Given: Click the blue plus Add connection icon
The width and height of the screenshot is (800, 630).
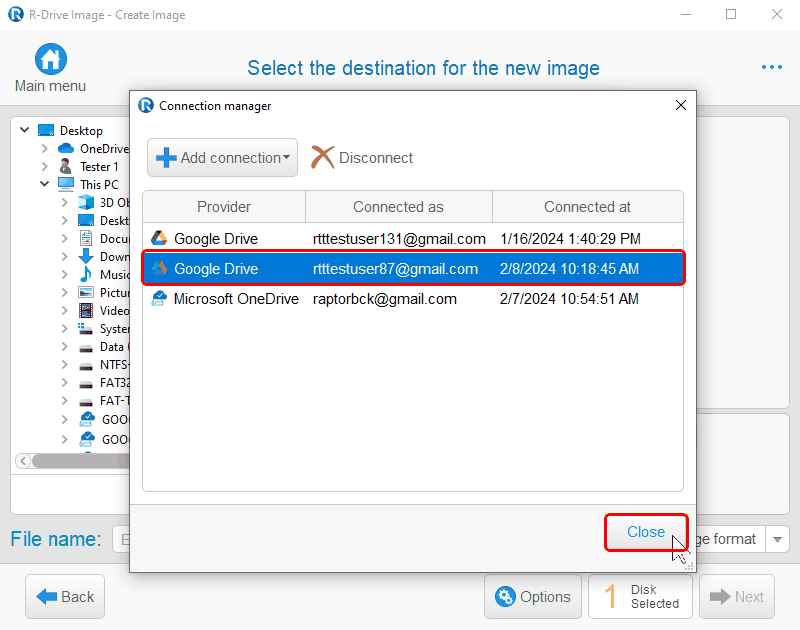Looking at the screenshot, I should [166, 158].
